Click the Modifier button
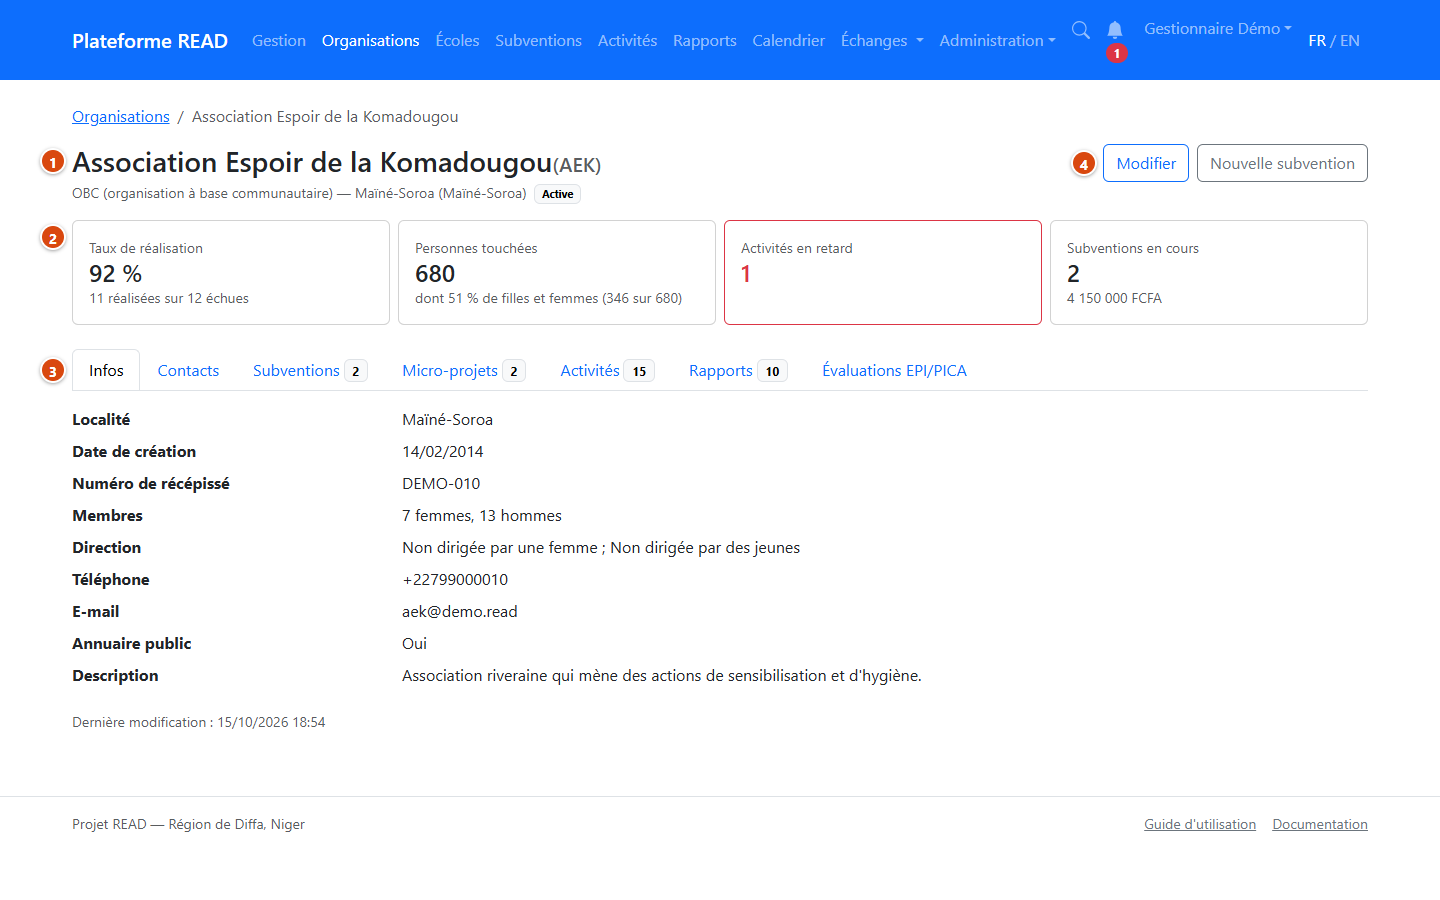This screenshot has height=900, width=1440. [x=1146, y=163]
